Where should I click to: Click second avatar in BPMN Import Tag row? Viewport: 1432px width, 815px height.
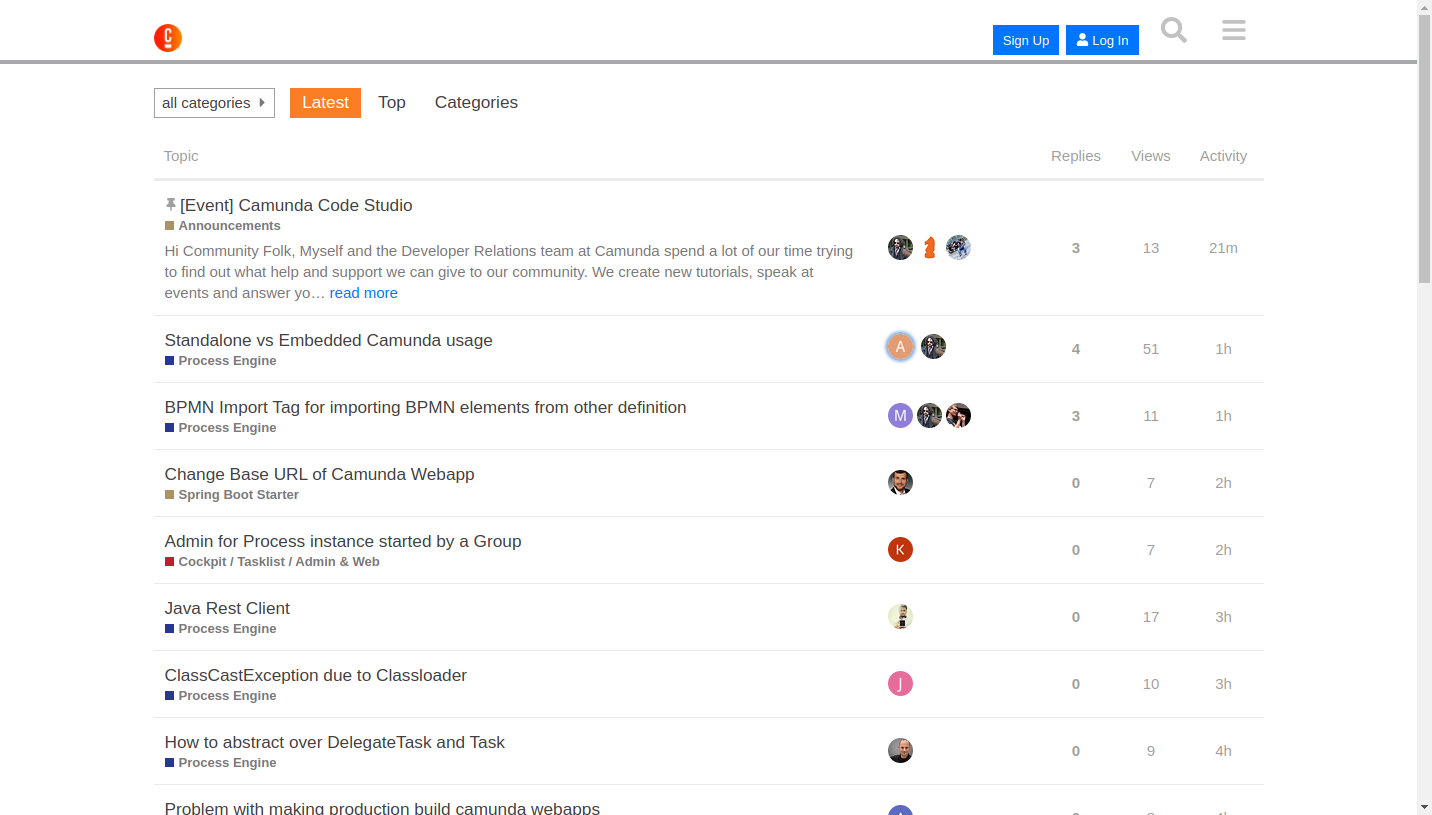click(930, 416)
